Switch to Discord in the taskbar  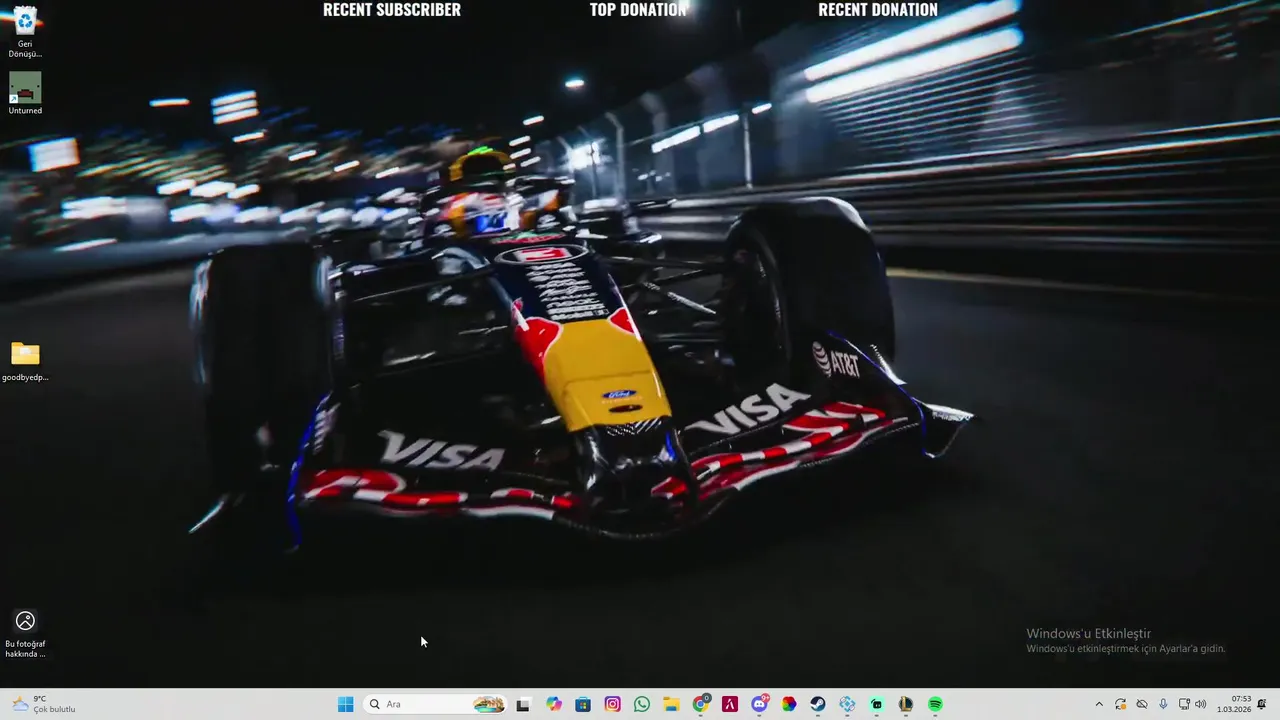760,704
